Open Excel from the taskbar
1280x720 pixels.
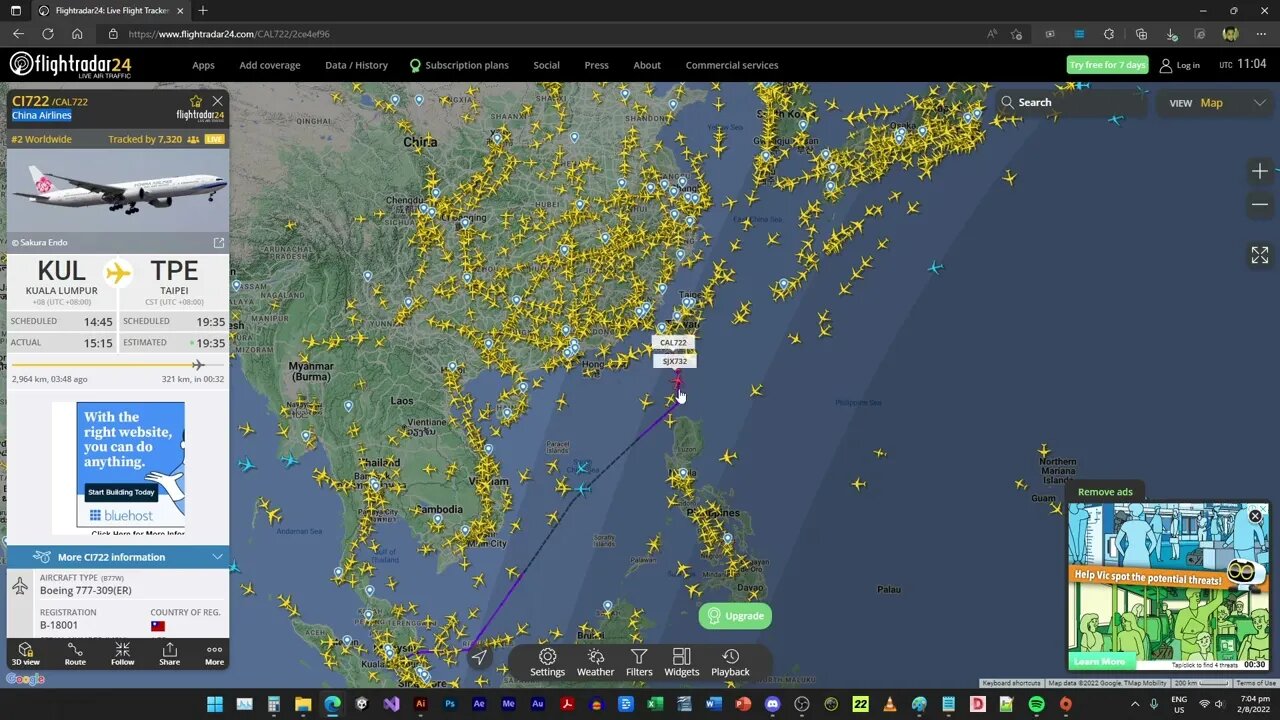pyautogui.click(x=655, y=704)
